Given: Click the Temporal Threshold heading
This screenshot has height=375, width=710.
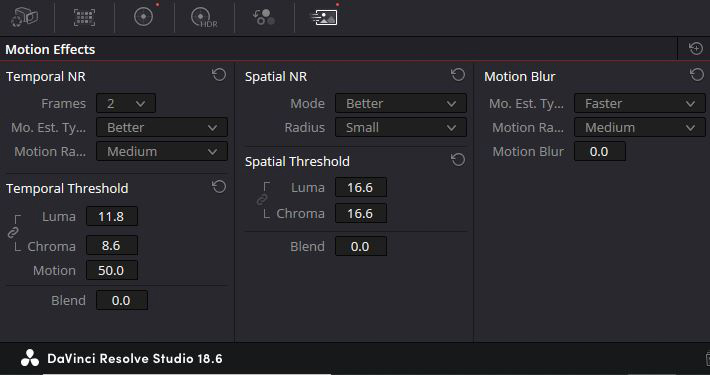Looking at the screenshot, I should pyautogui.click(x=67, y=188).
